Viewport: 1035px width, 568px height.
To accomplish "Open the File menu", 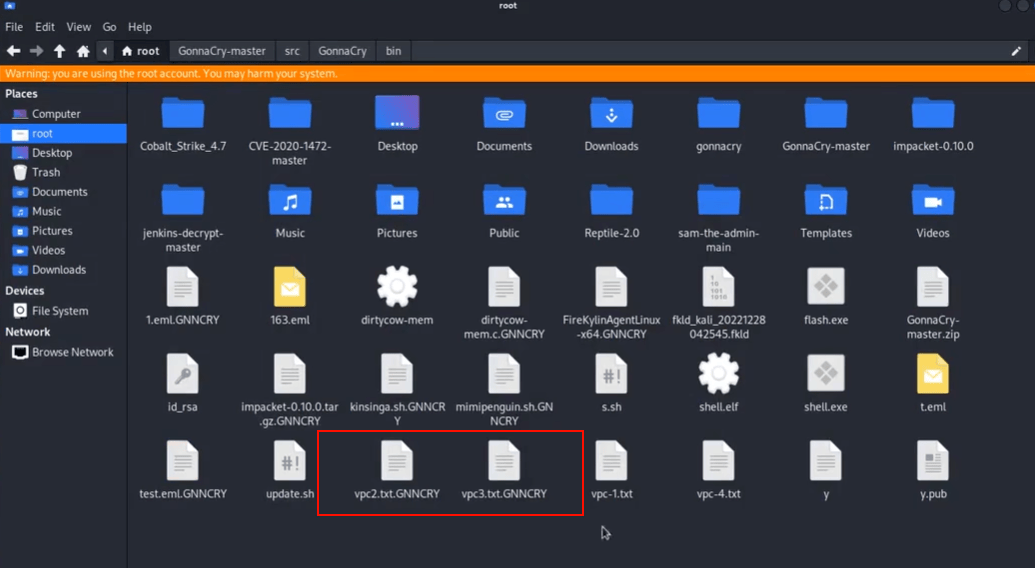I will (14, 27).
